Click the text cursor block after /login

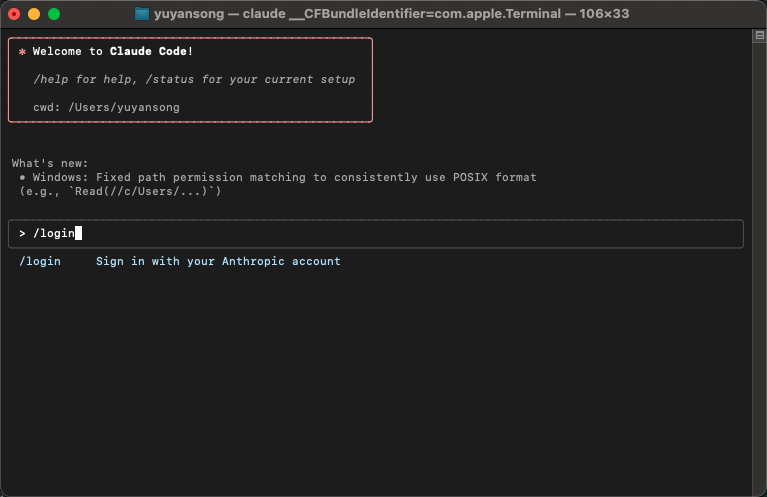click(78, 233)
